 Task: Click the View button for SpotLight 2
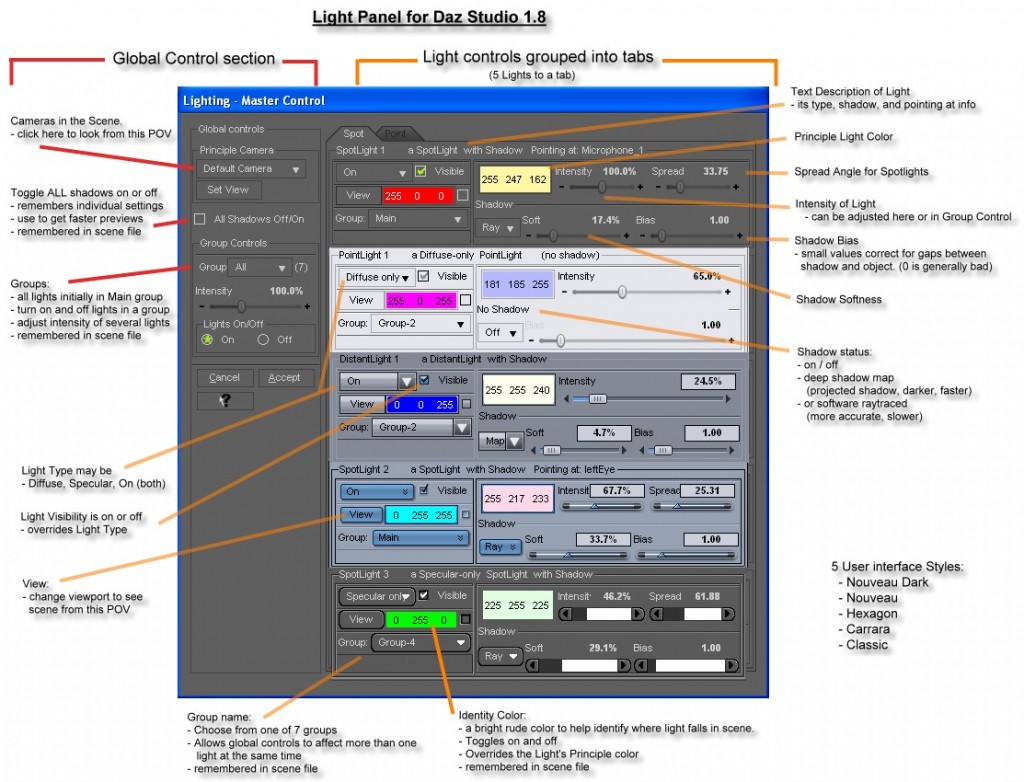[x=361, y=515]
